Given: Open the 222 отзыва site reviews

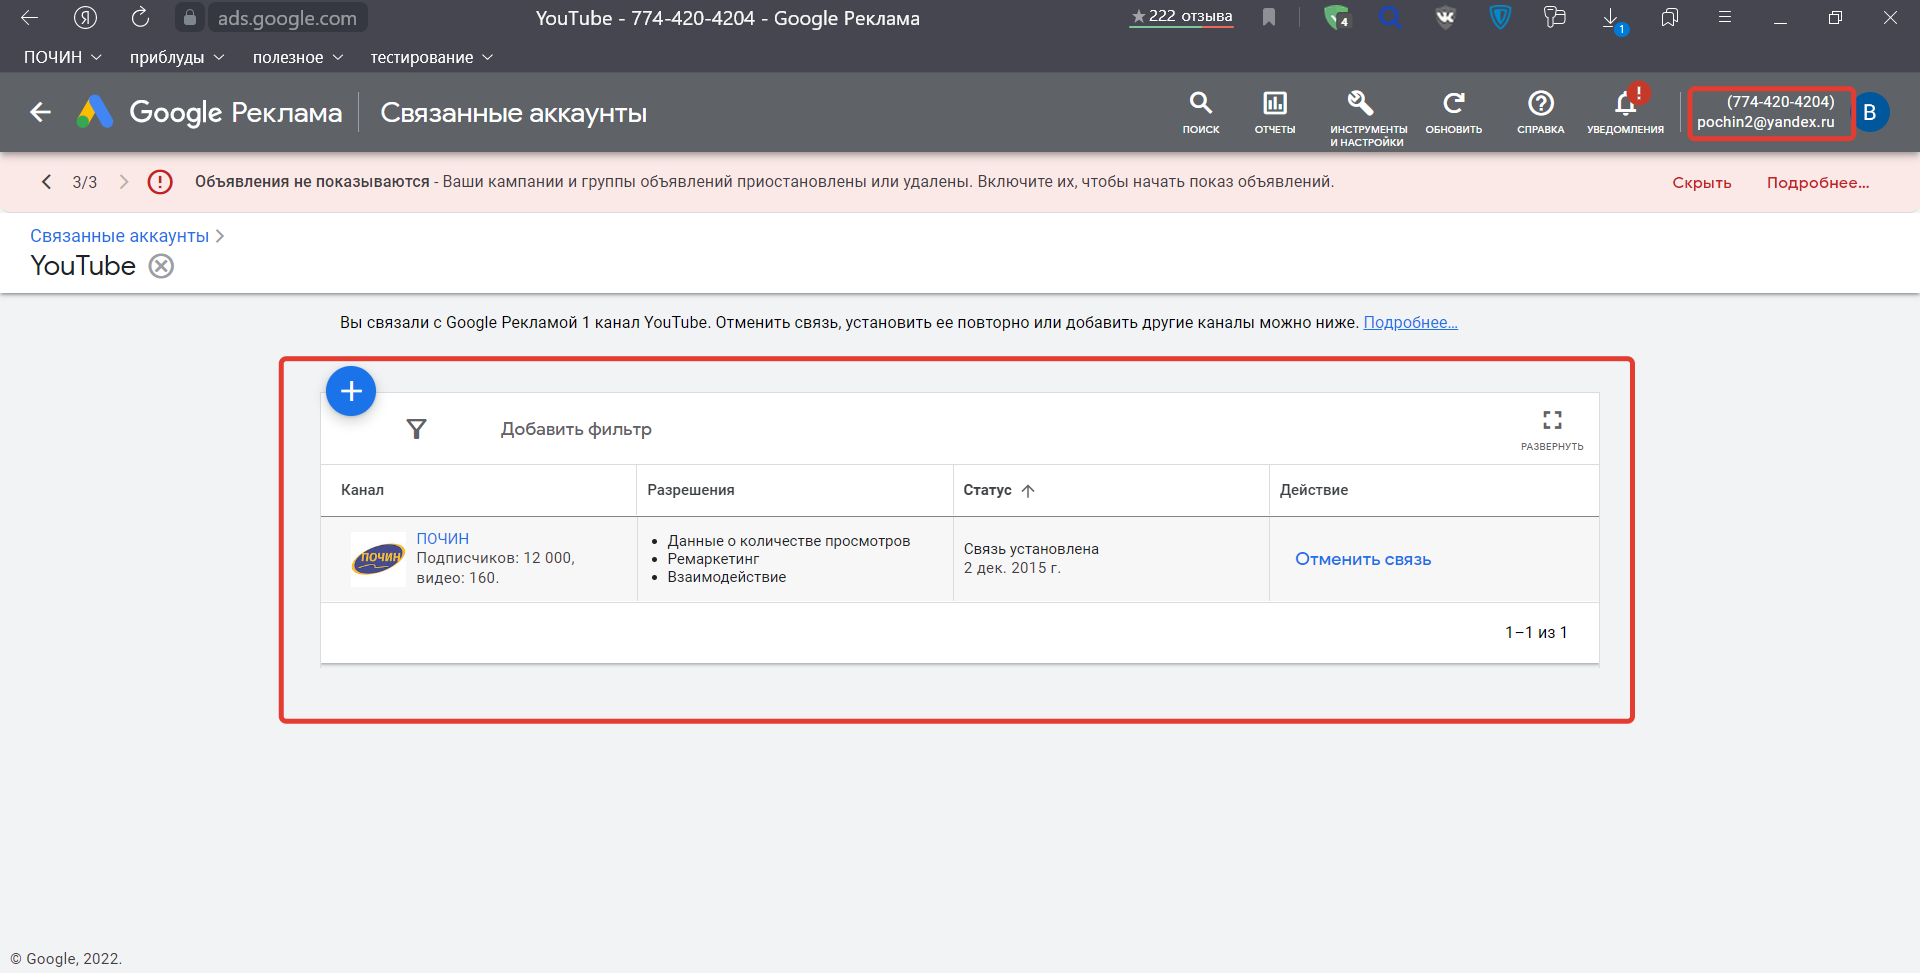Looking at the screenshot, I should (x=1181, y=17).
